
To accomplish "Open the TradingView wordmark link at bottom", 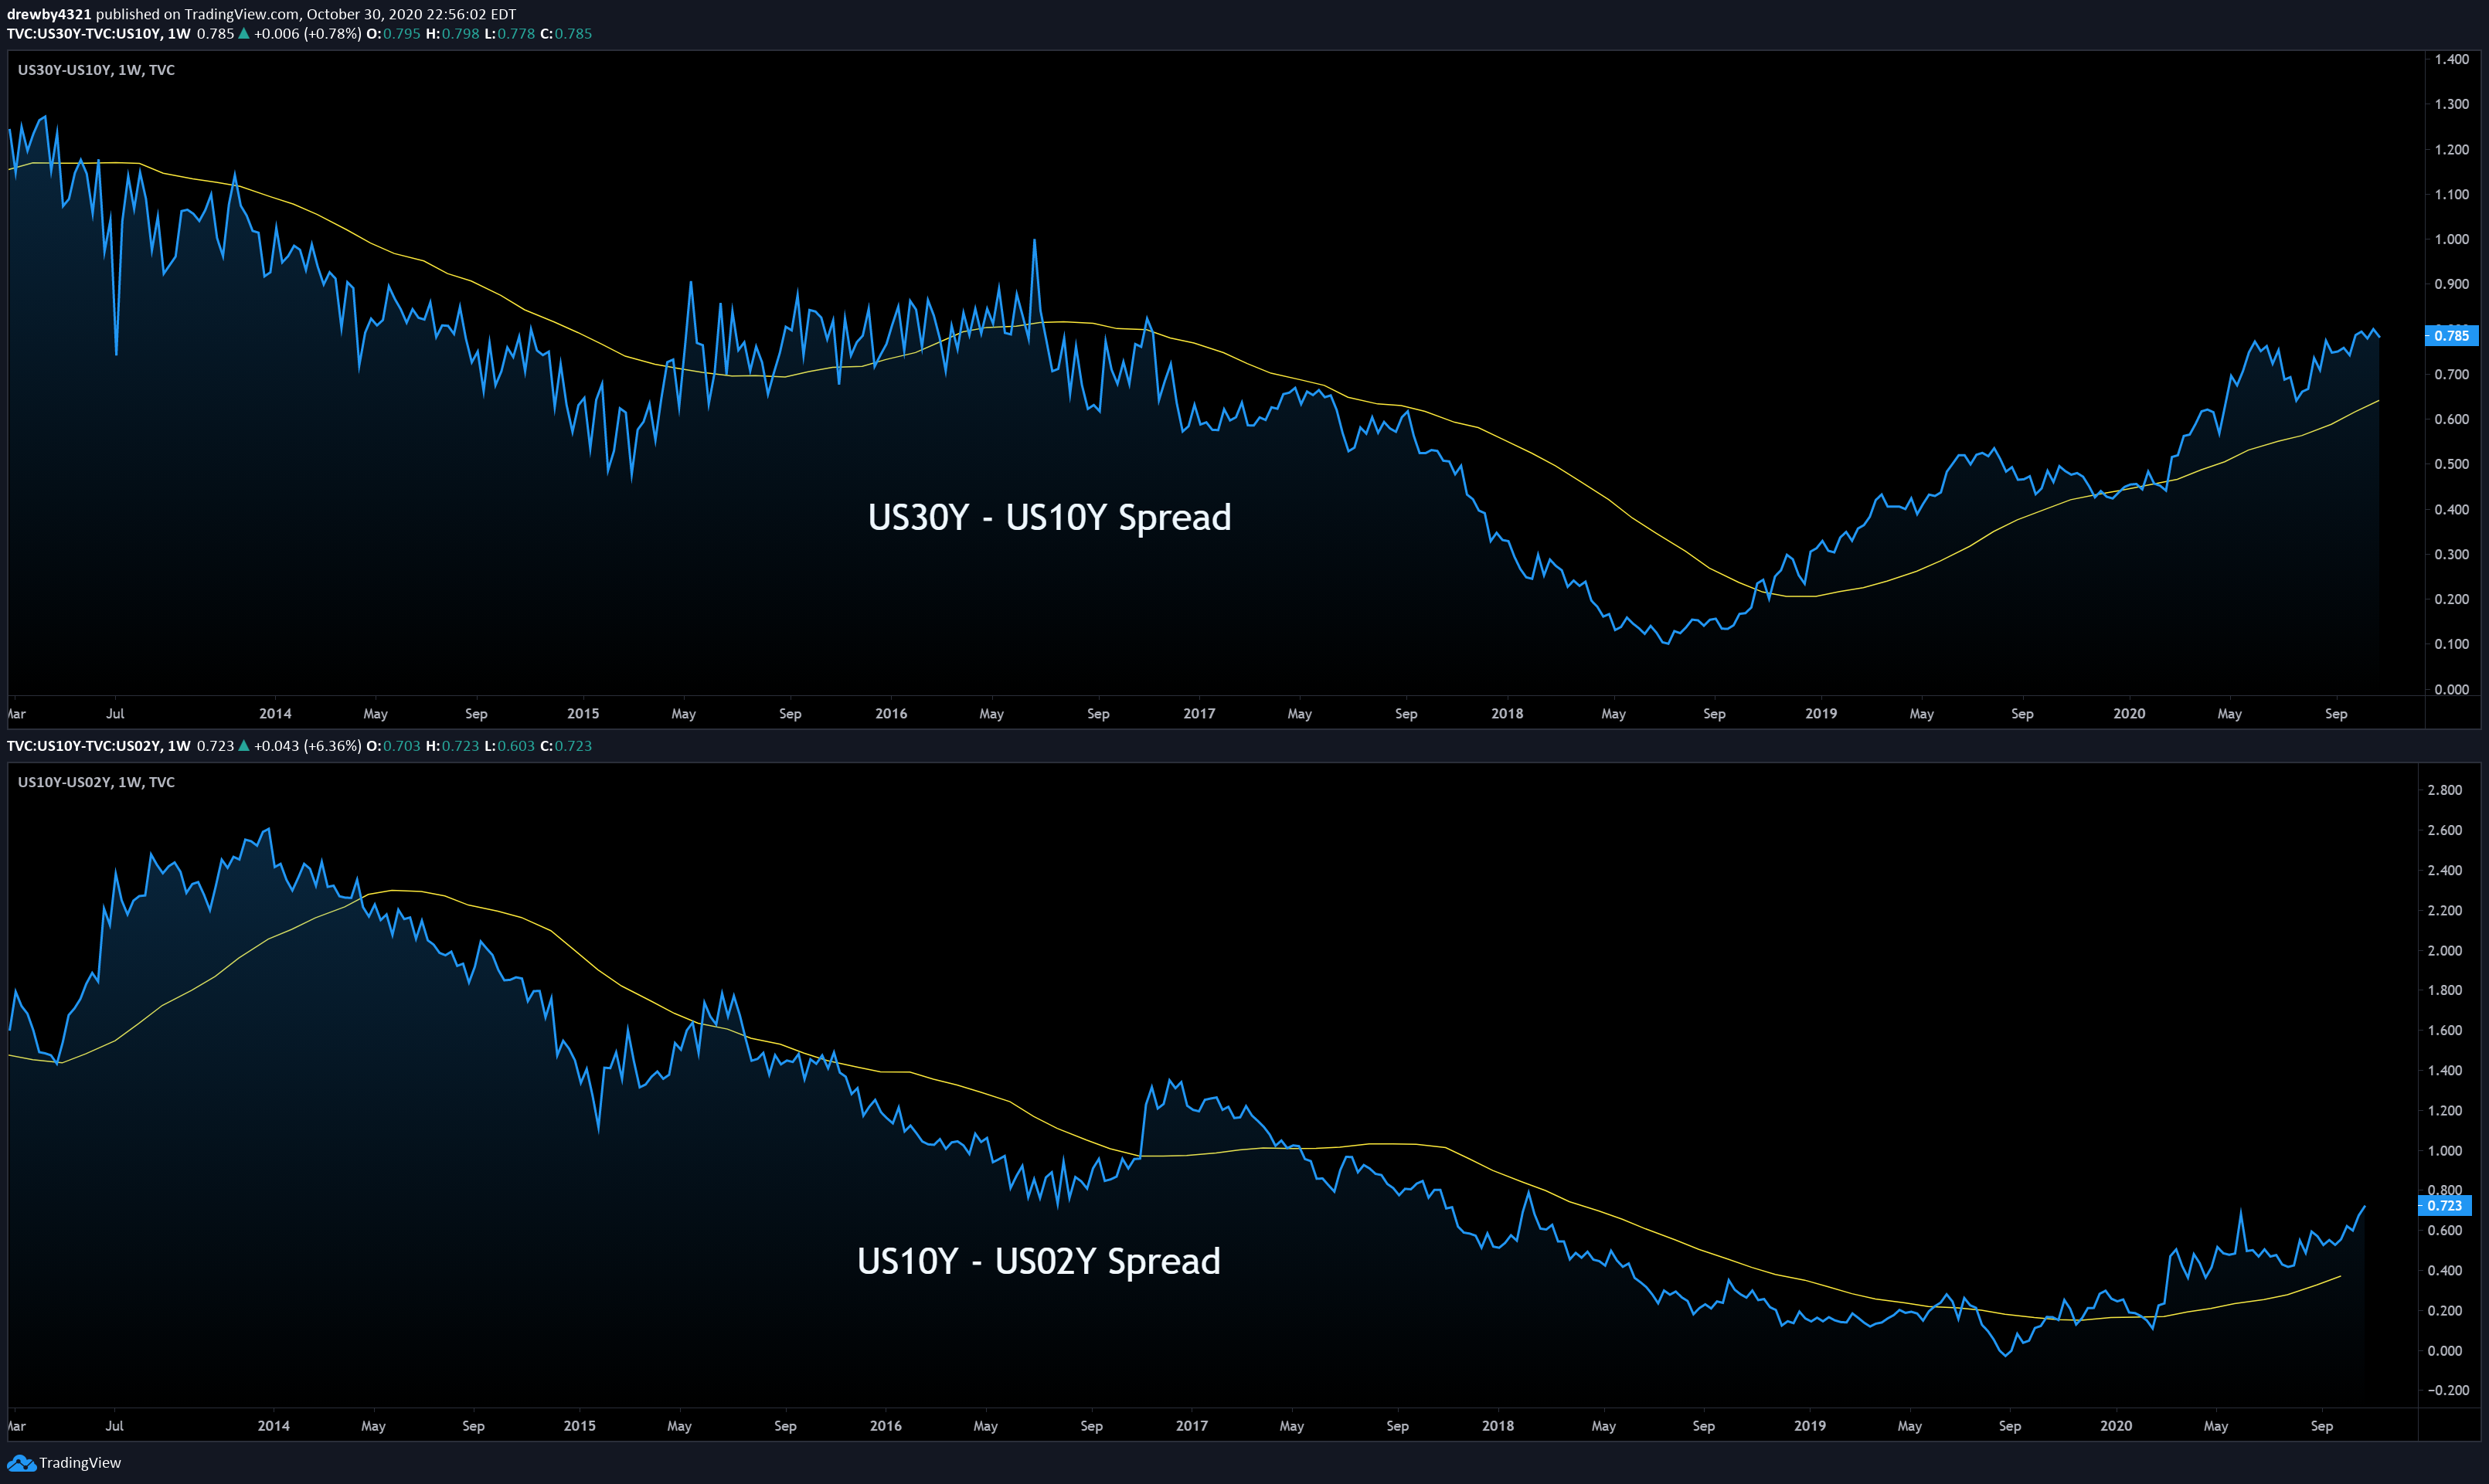I will click(x=80, y=1463).
